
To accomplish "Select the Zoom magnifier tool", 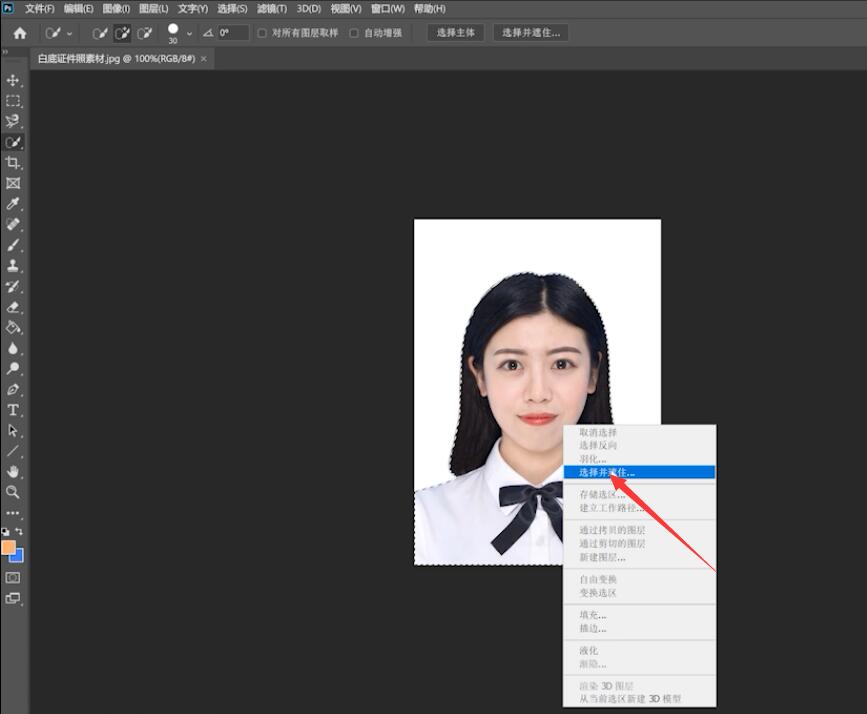I will (13, 492).
